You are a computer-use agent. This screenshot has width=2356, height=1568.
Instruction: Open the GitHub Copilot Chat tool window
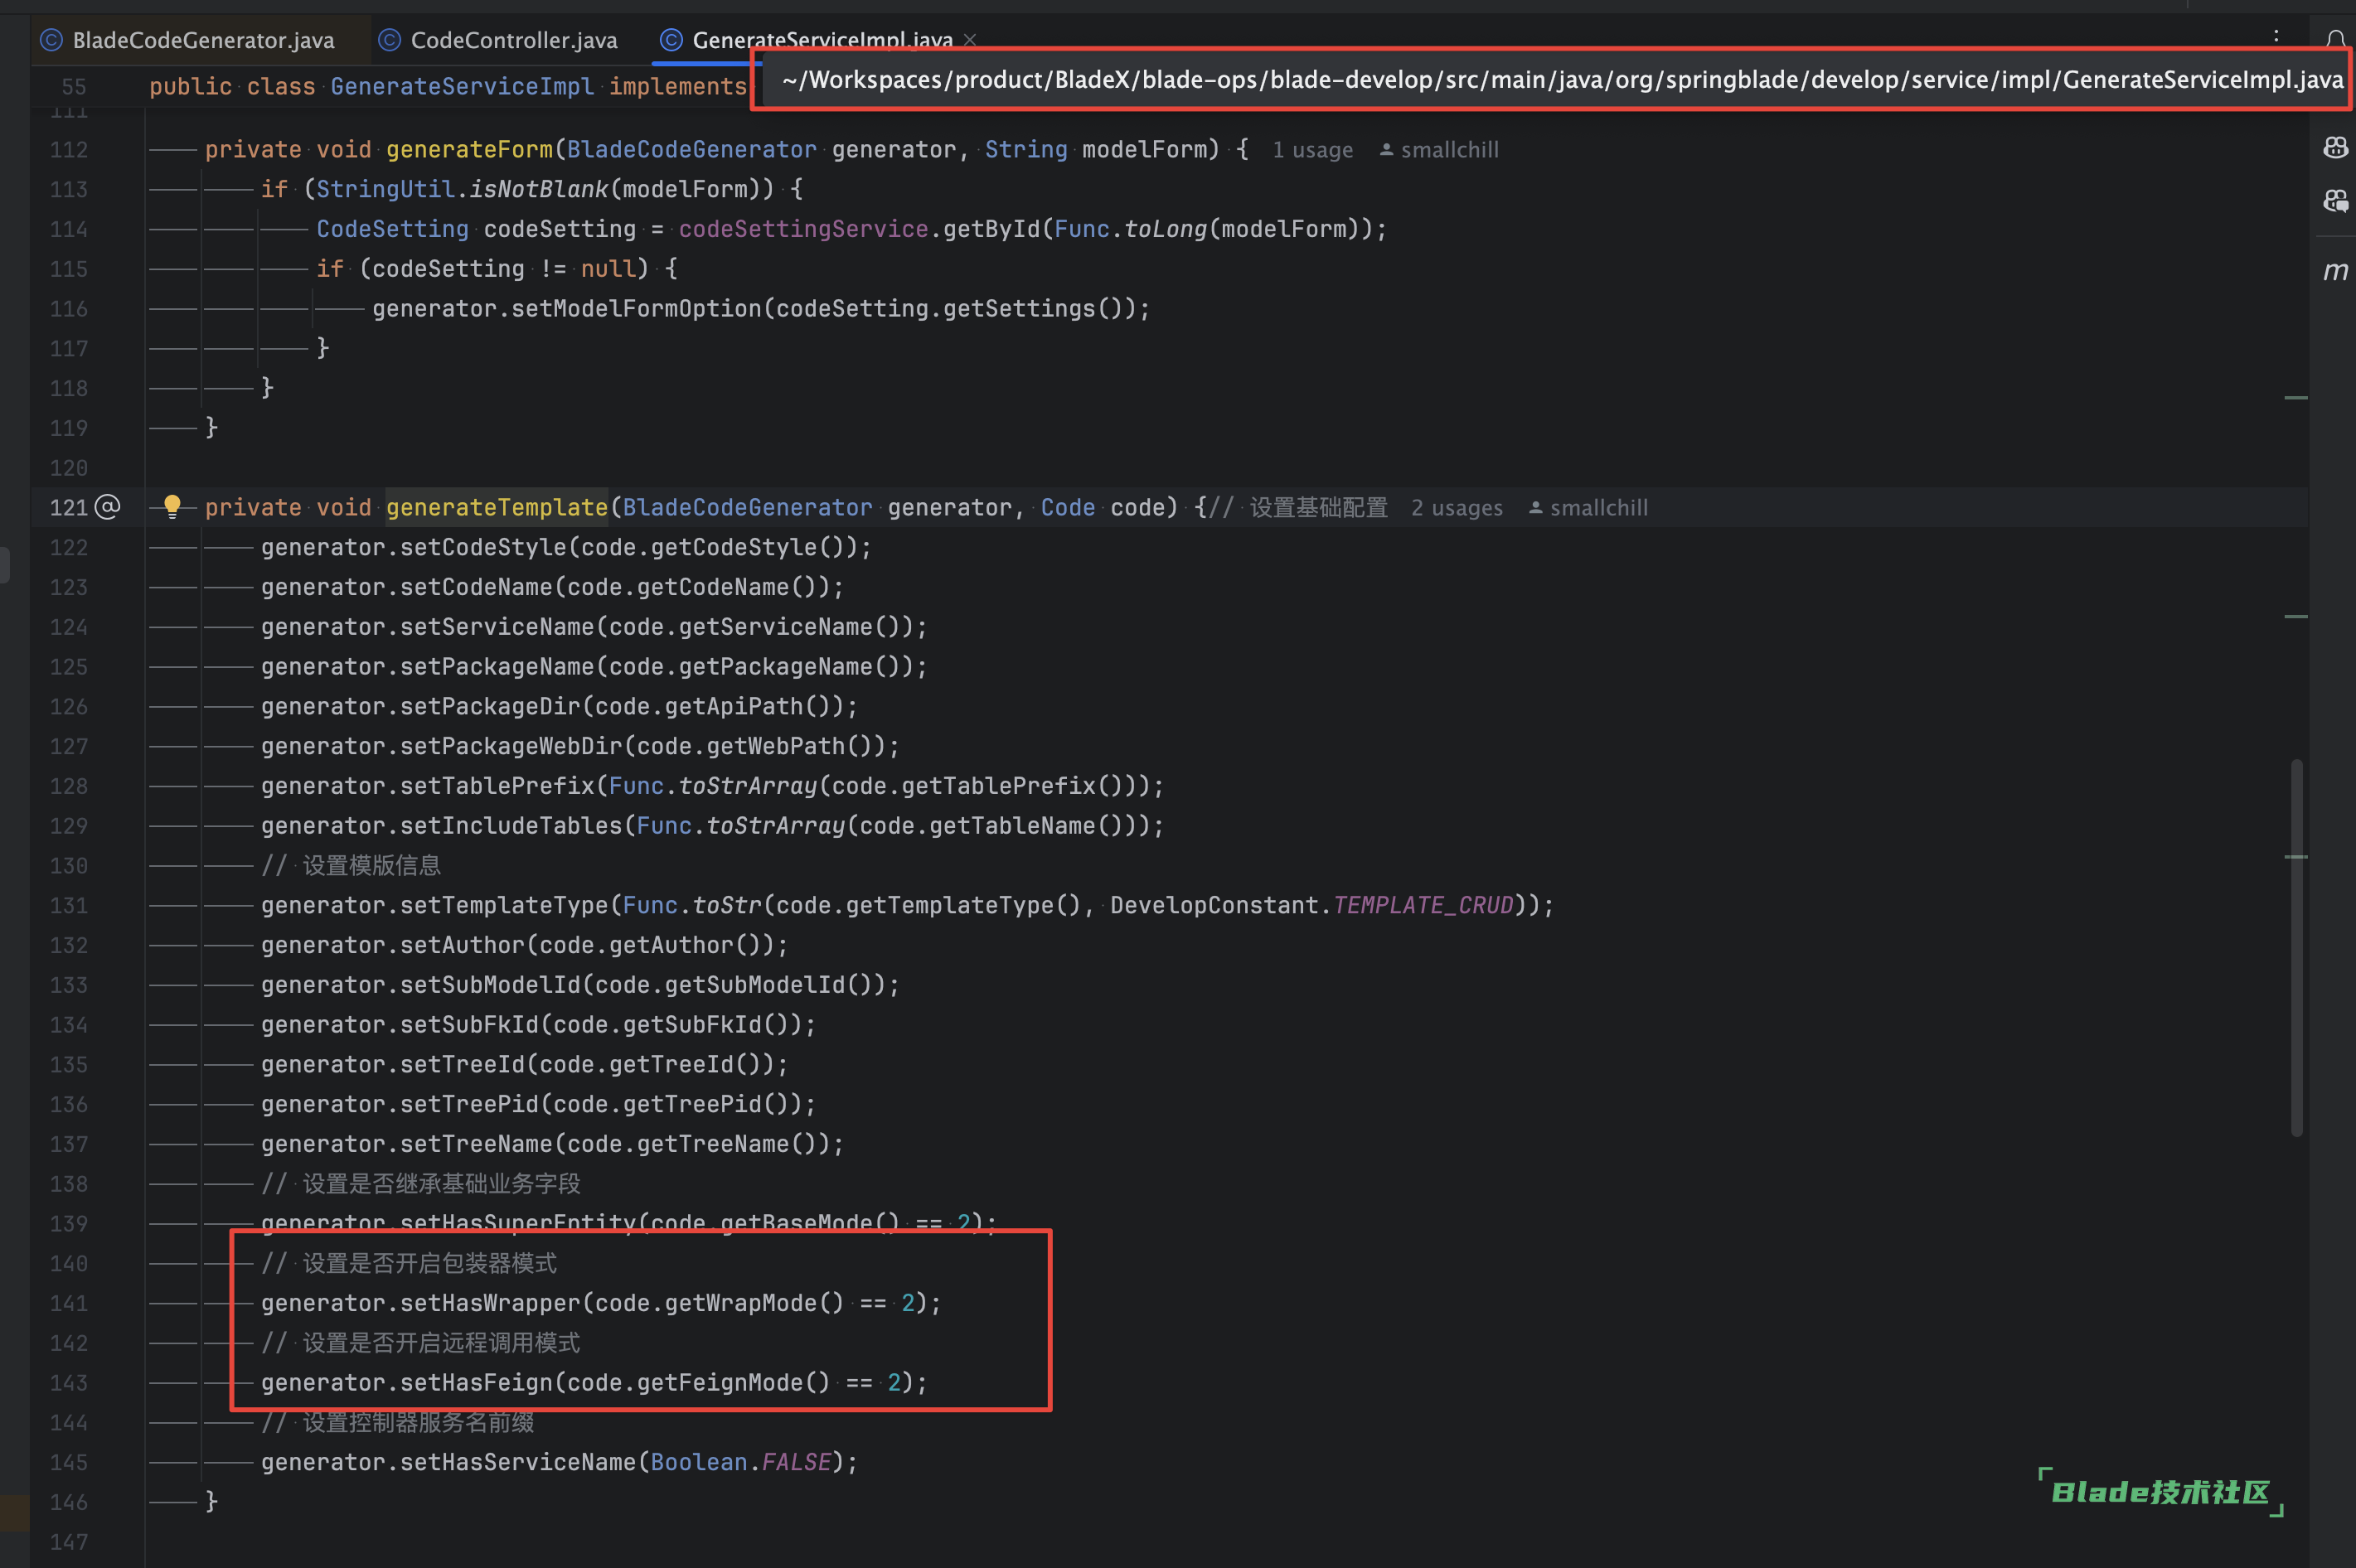(x=2335, y=201)
